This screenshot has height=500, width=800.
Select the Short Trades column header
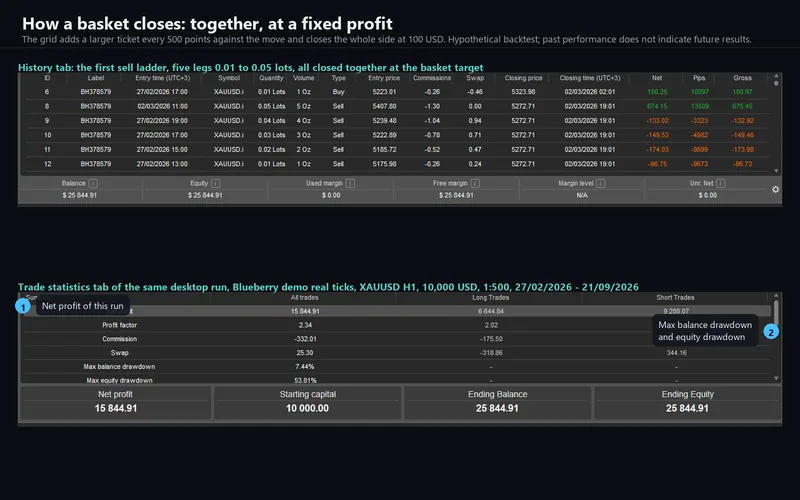pyautogui.click(x=675, y=297)
